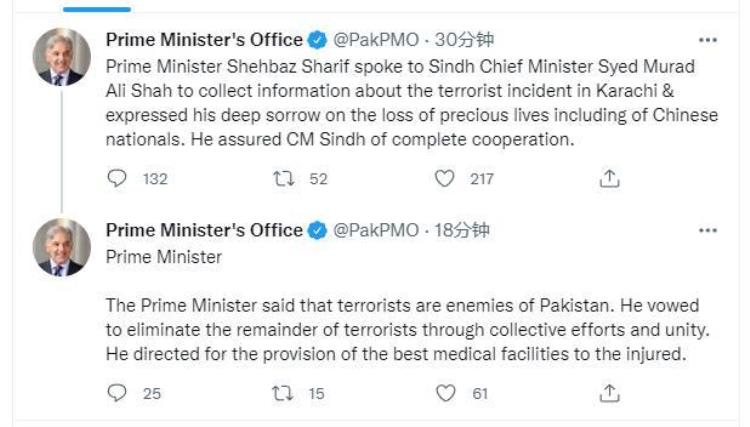Click verified badge on the first tweet
This screenshot has width=750, height=427.
pyautogui.click(x=317, y=40)
